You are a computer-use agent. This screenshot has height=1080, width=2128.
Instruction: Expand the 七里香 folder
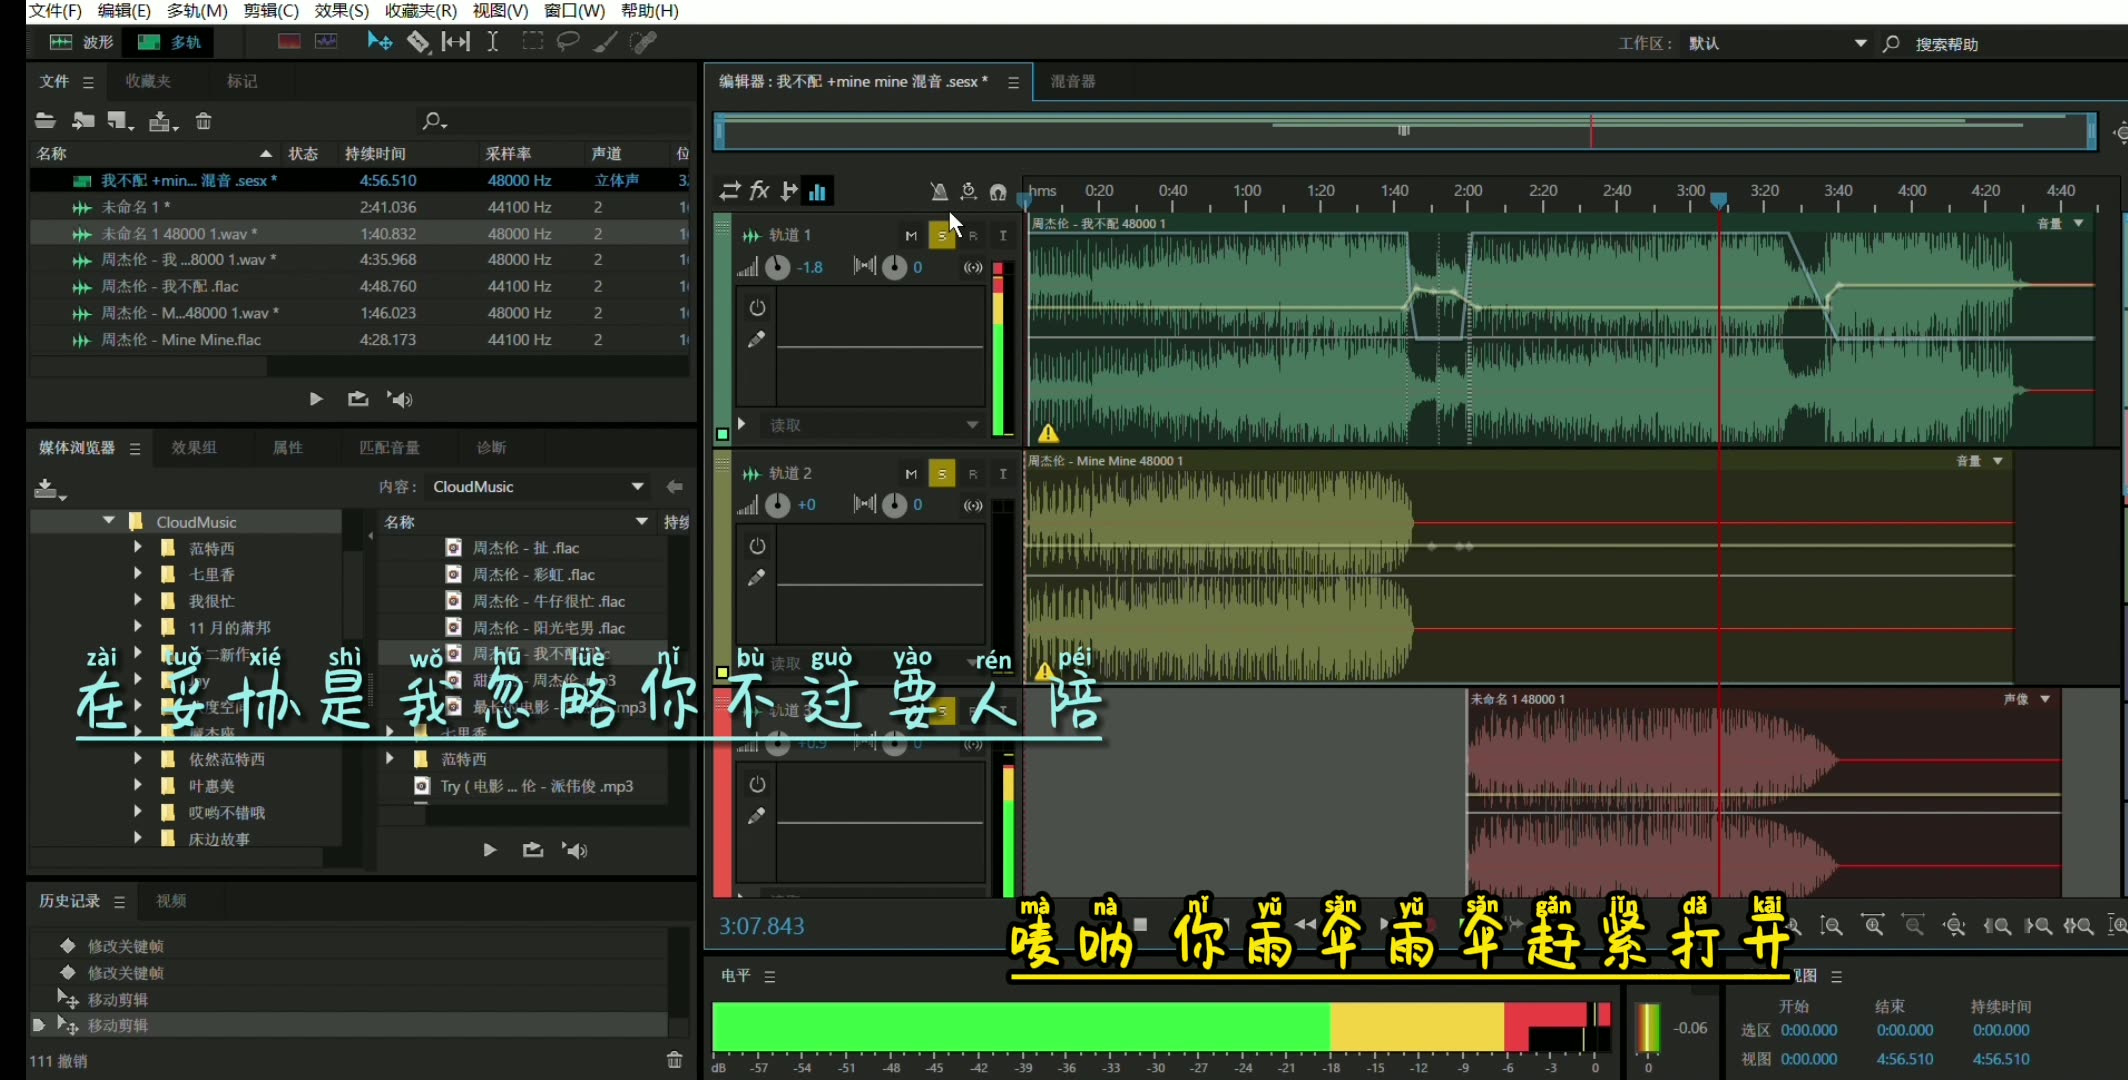(138, 574)
